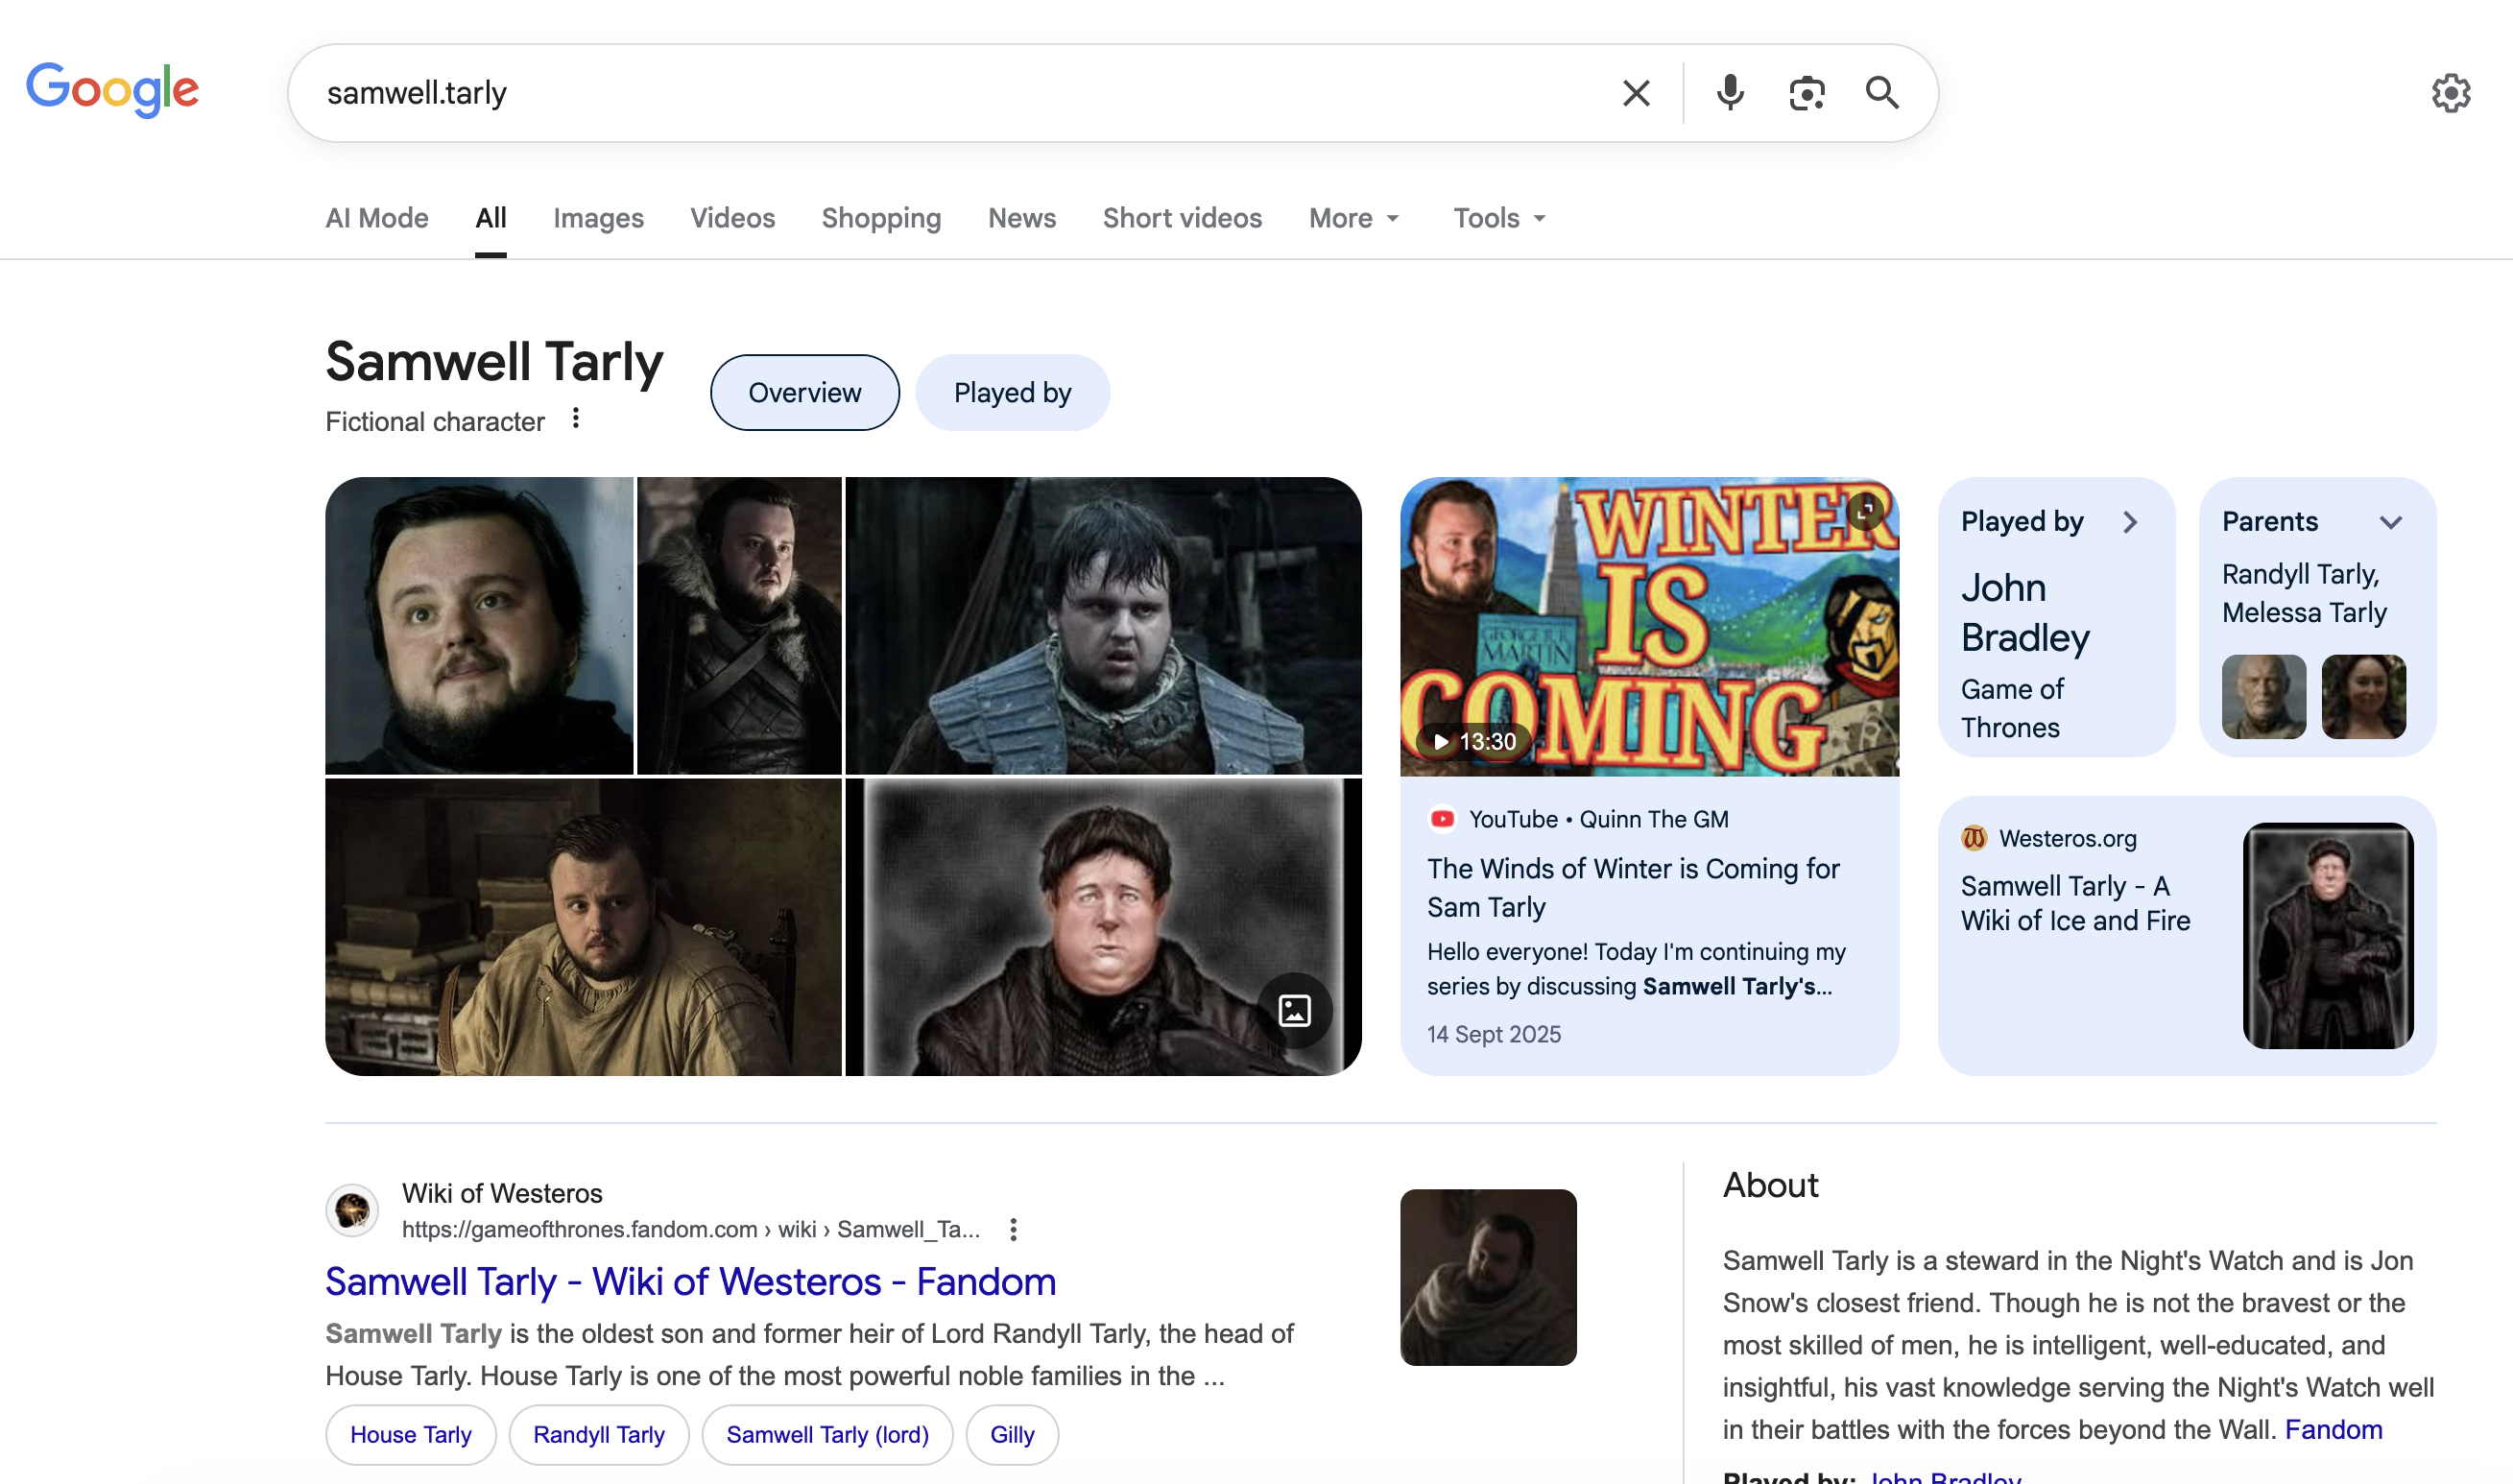Click the 'Game of Thrones' text under John Bradley
2513x1484 pixels.
point(2013,708)
